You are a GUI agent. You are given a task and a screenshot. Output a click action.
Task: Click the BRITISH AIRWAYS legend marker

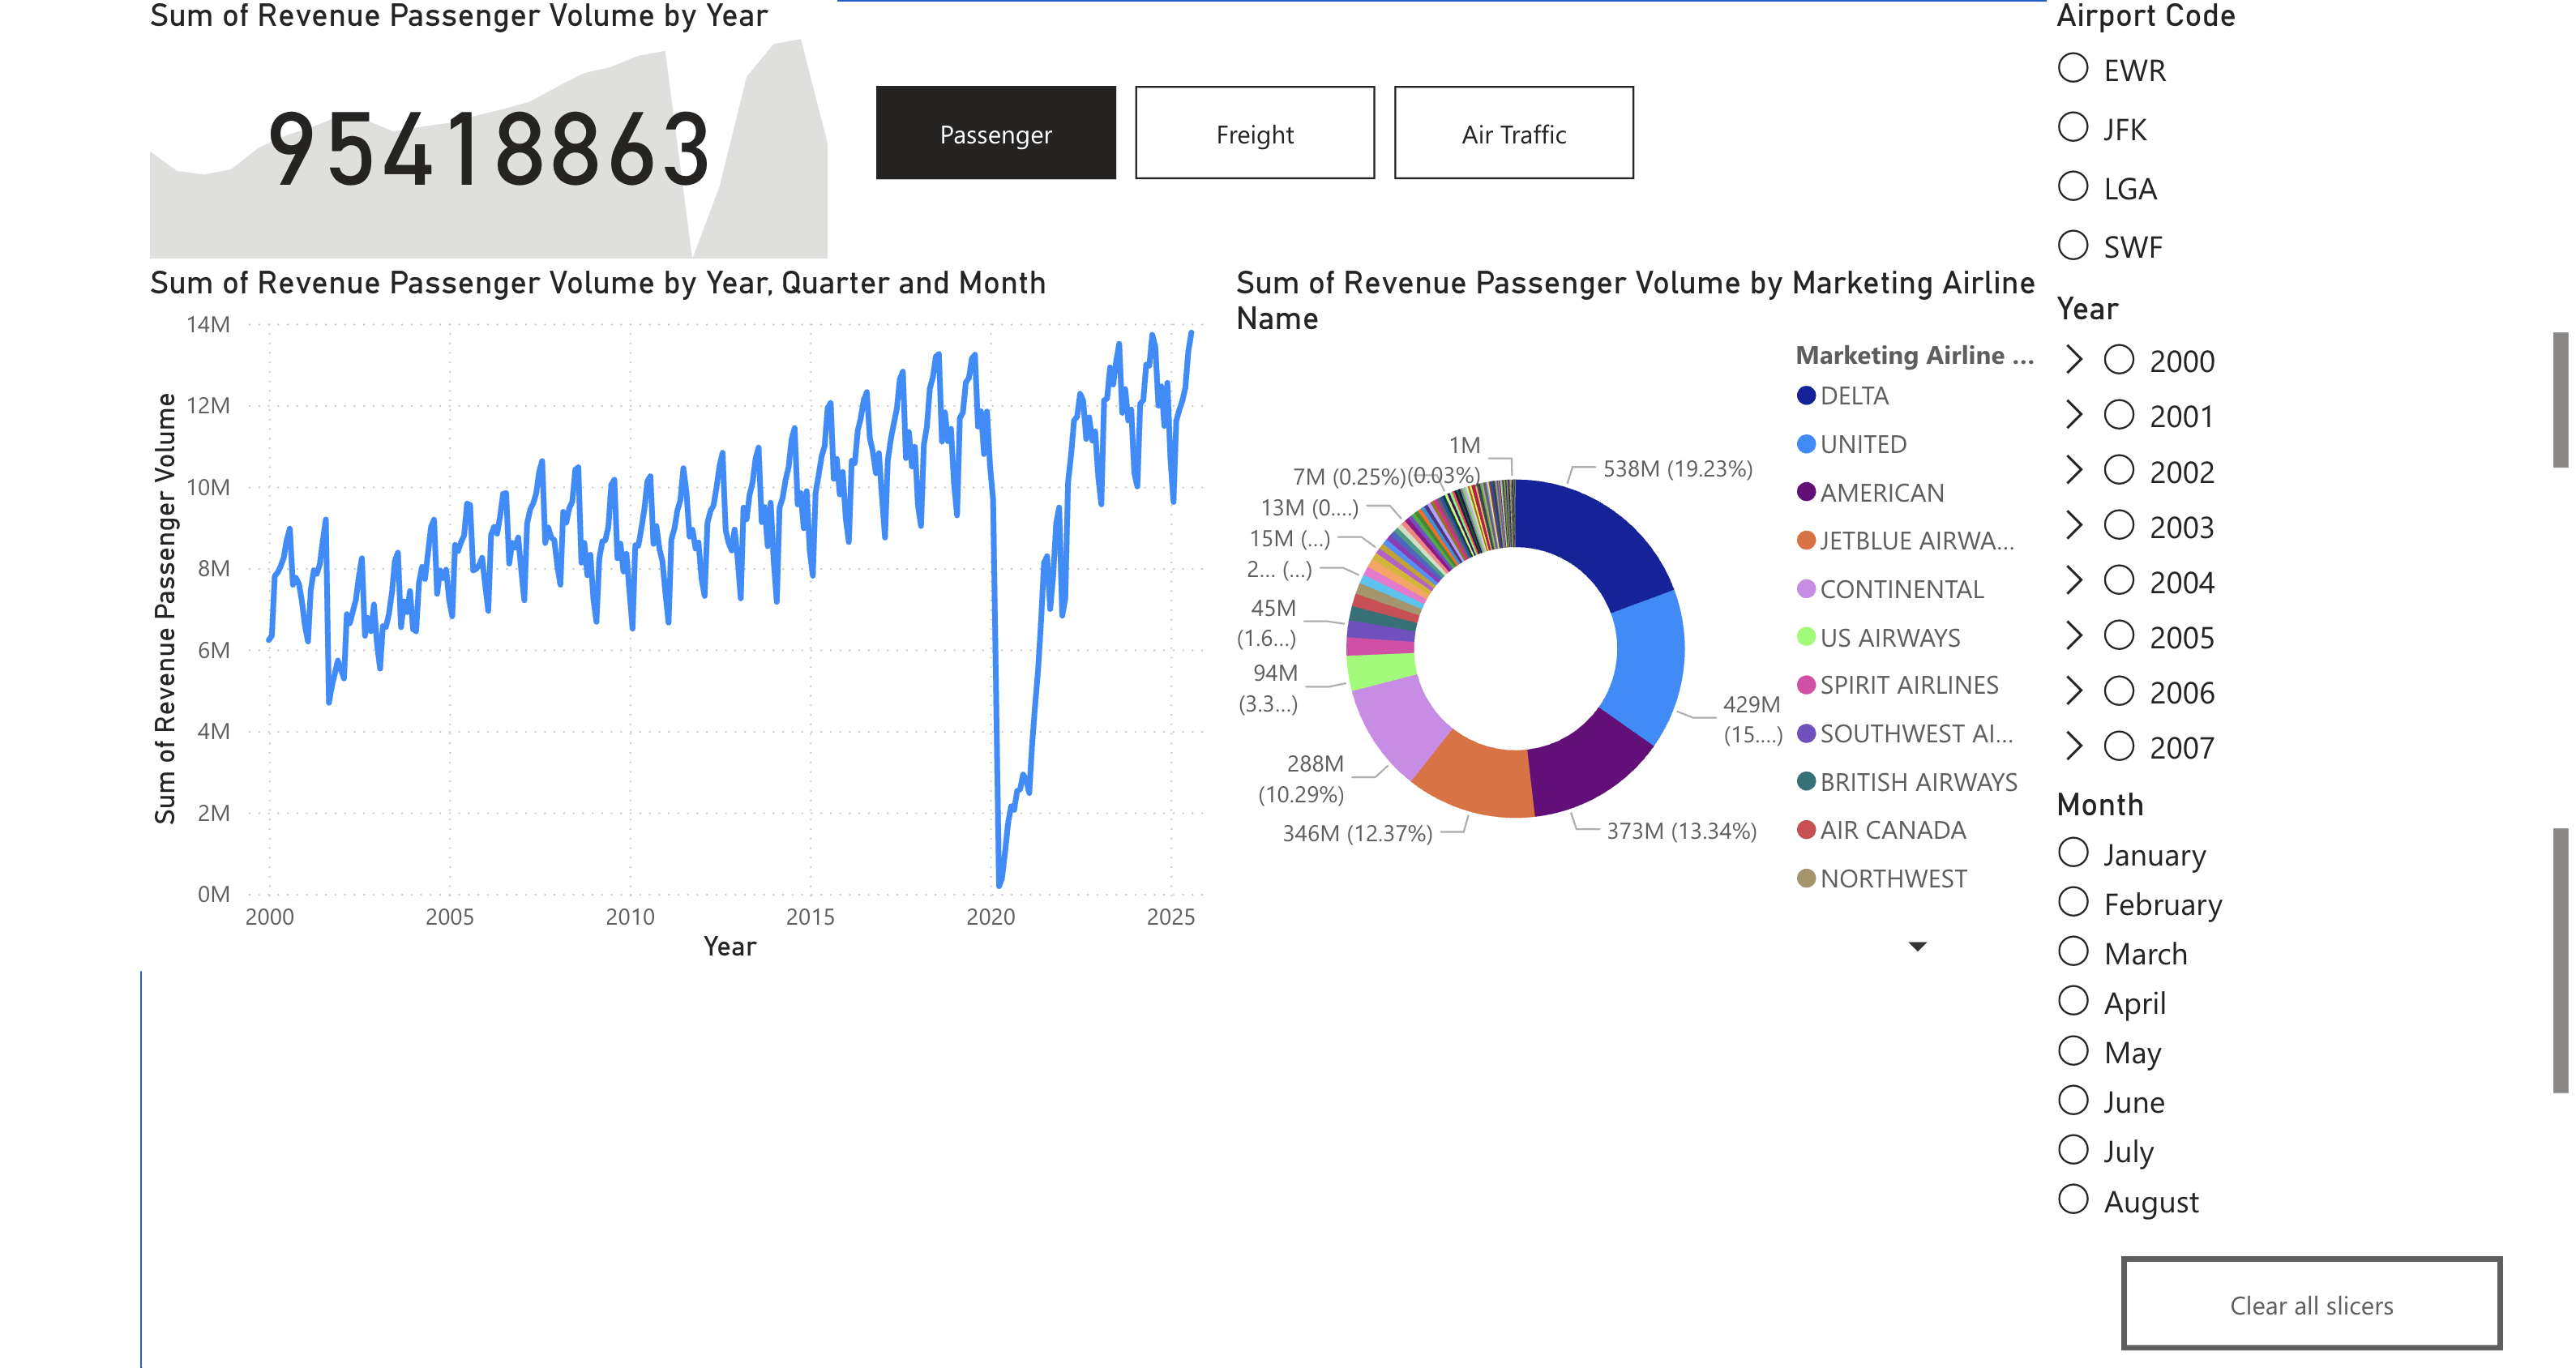pyautogui.click(x=1805, y=782)
